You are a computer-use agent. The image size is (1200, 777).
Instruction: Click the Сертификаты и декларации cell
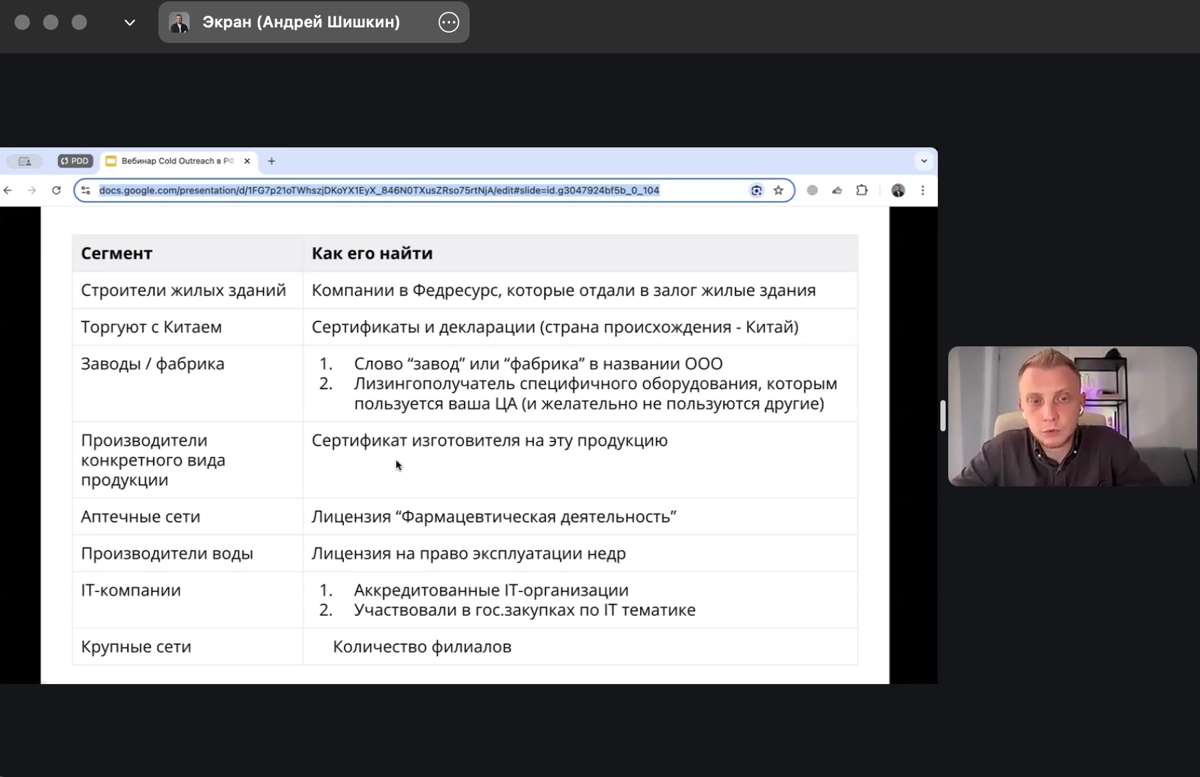click(x=580, y=327)
